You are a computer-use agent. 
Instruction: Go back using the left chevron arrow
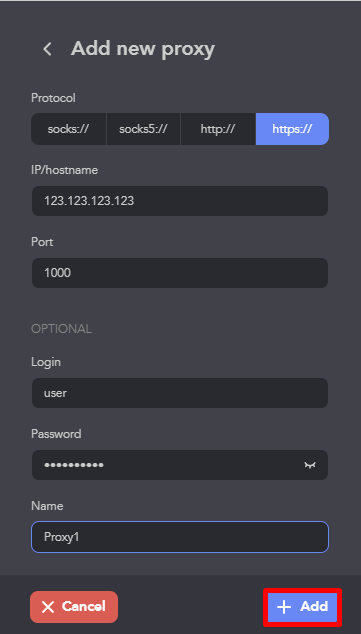coord(47,49)
